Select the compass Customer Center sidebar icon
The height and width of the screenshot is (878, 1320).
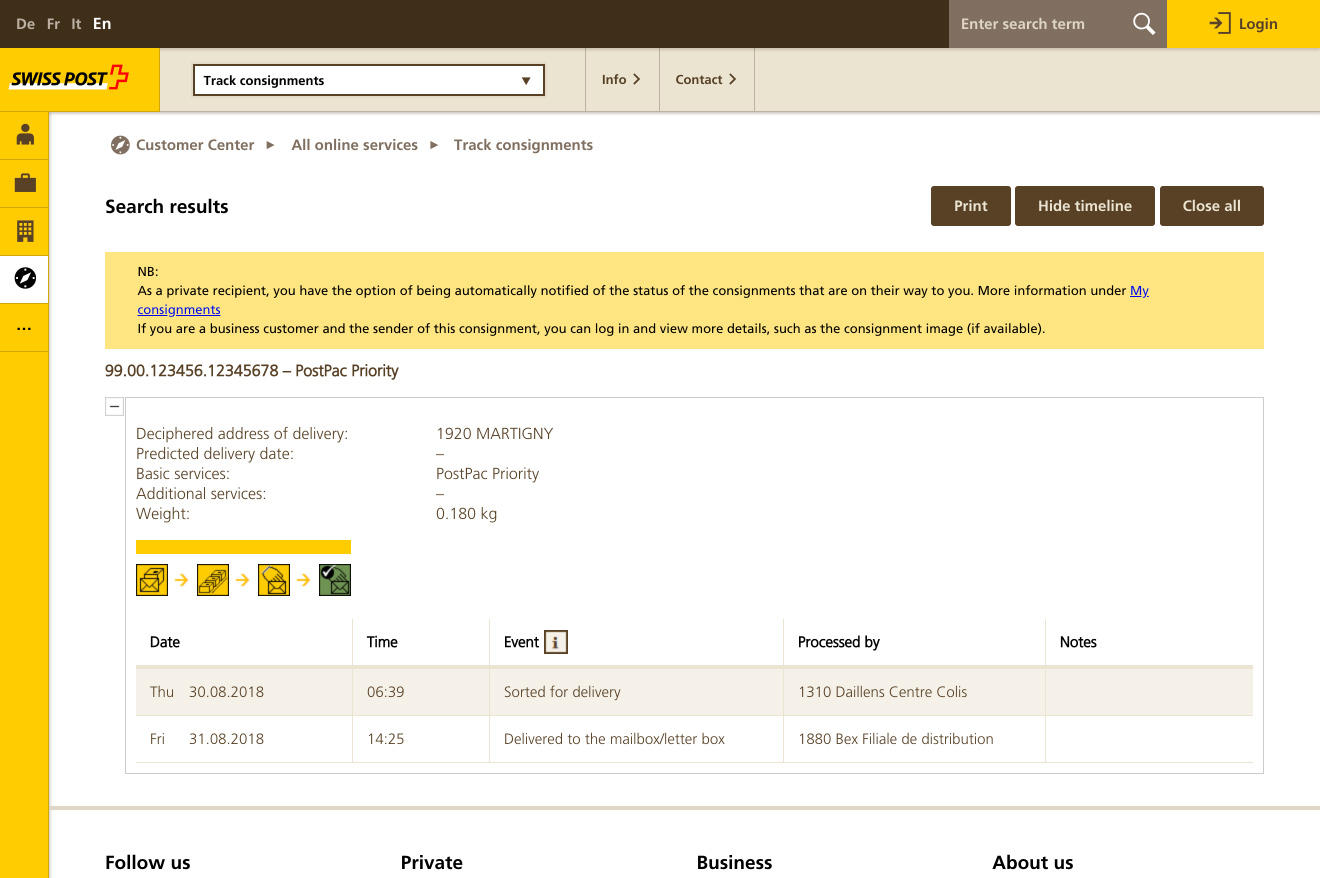tap(25, 279)
